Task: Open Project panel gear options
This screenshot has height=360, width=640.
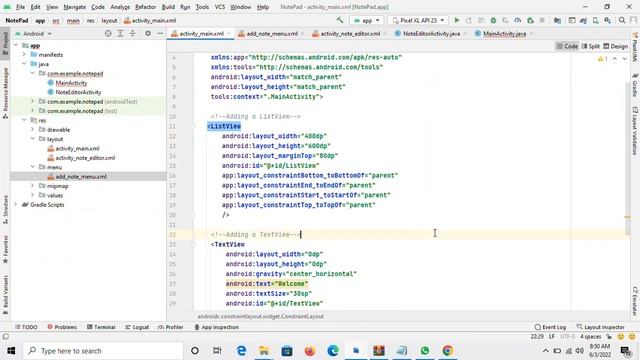Action: pos(148,33)
